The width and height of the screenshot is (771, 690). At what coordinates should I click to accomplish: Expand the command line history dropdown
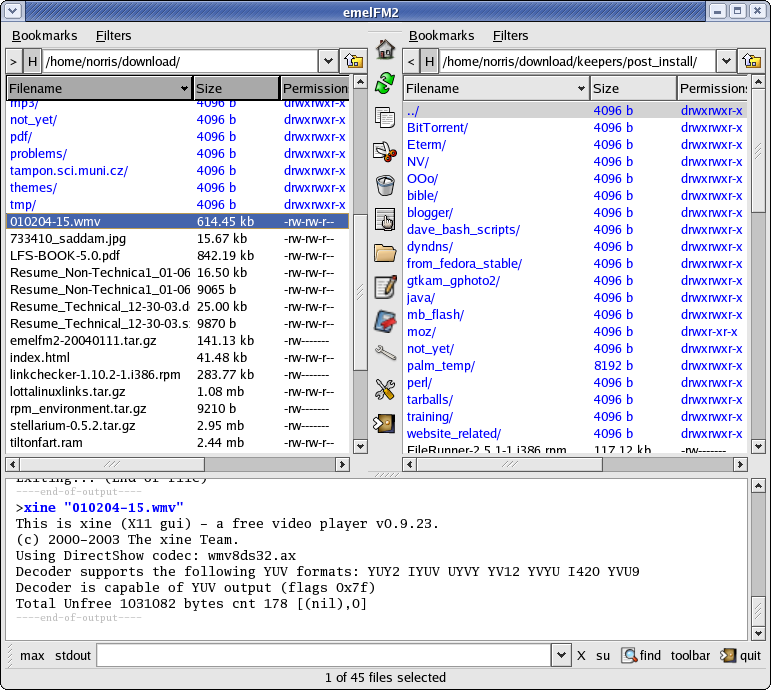coord(561,656)
